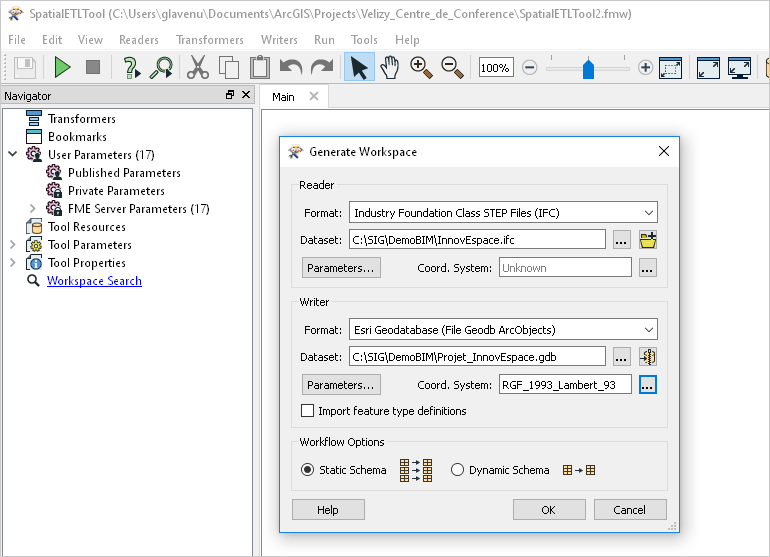Click the 100% zoom level field
The height and width of the screenshot is (557, 770).
[x=496, y=68]
